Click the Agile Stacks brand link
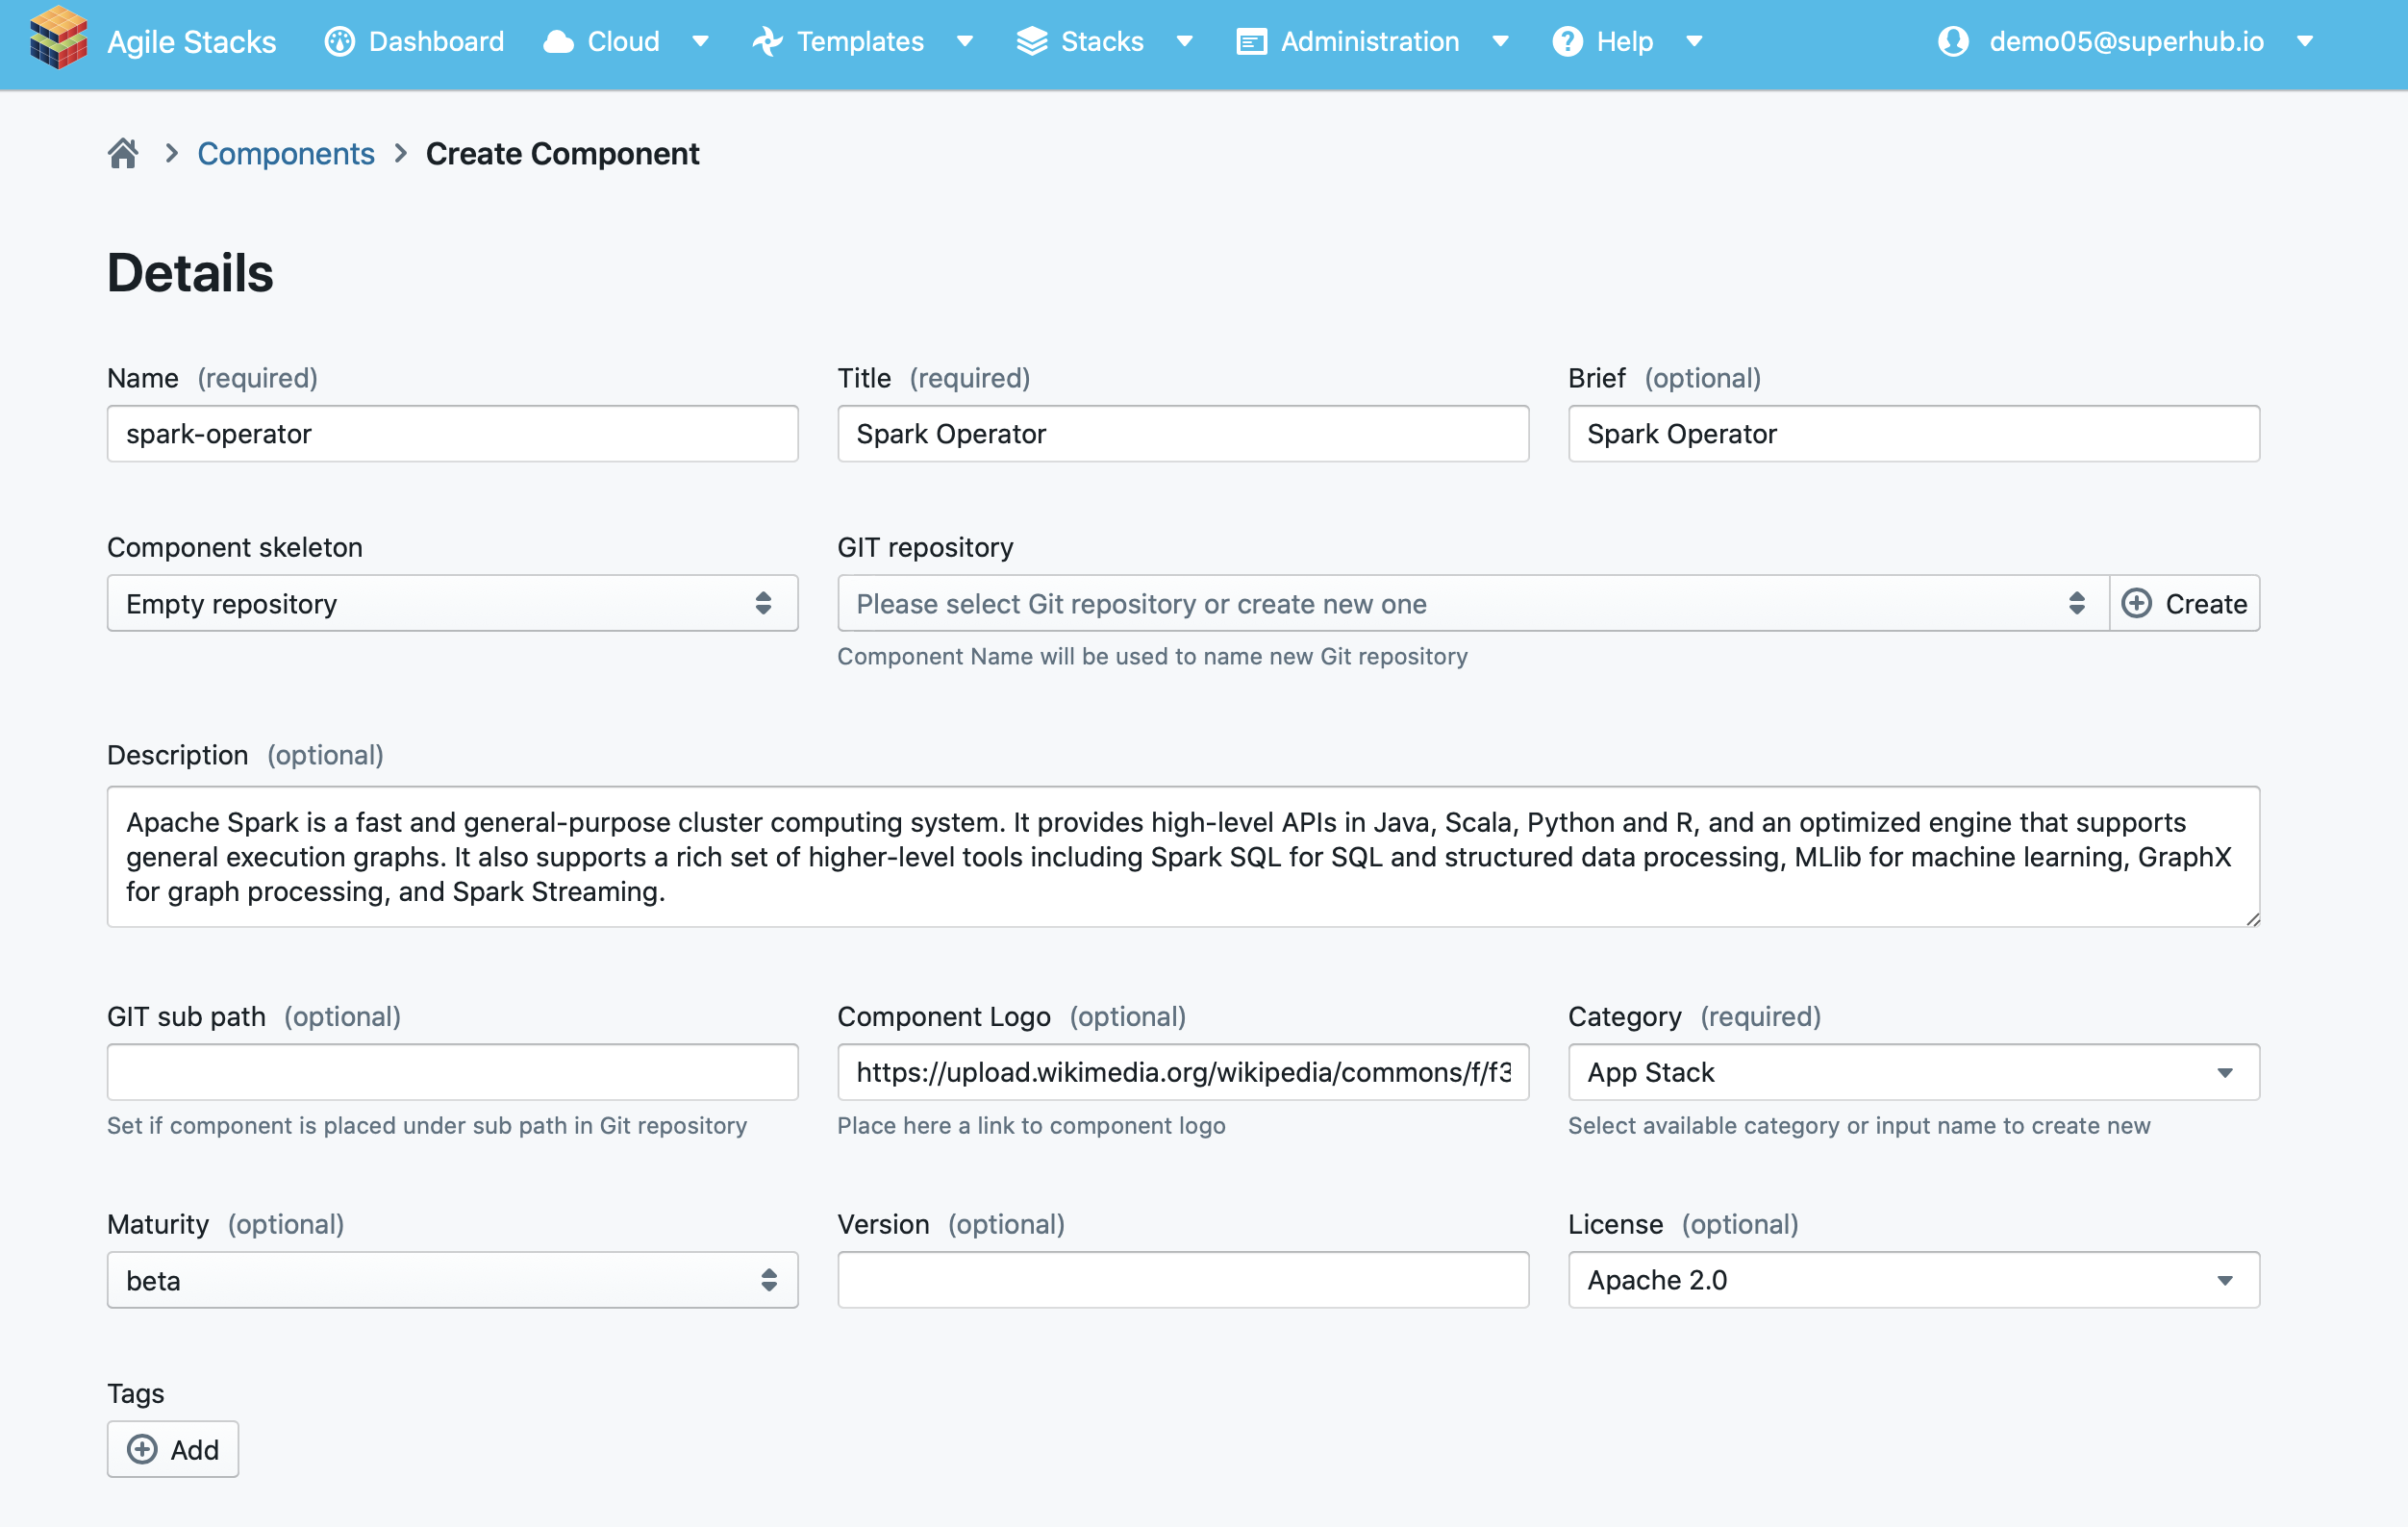Image resolution: width=2408 pixels, height=1527 pixels. (191, 41)
